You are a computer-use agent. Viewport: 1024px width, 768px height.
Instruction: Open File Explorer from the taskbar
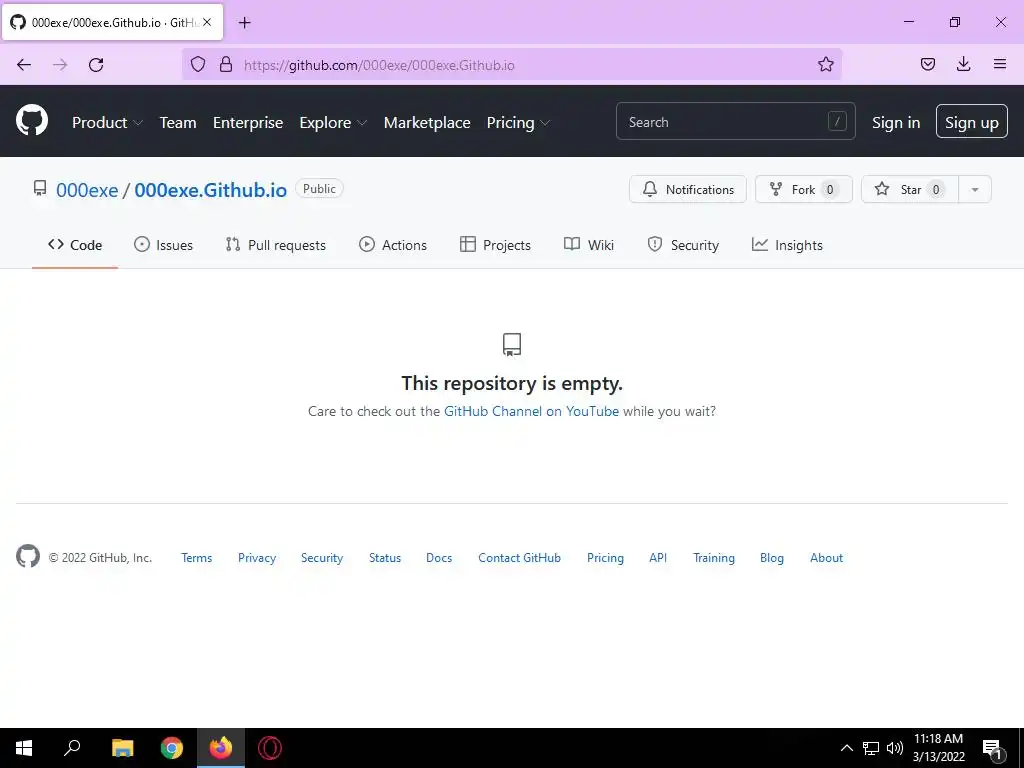(x=122, y=748)
